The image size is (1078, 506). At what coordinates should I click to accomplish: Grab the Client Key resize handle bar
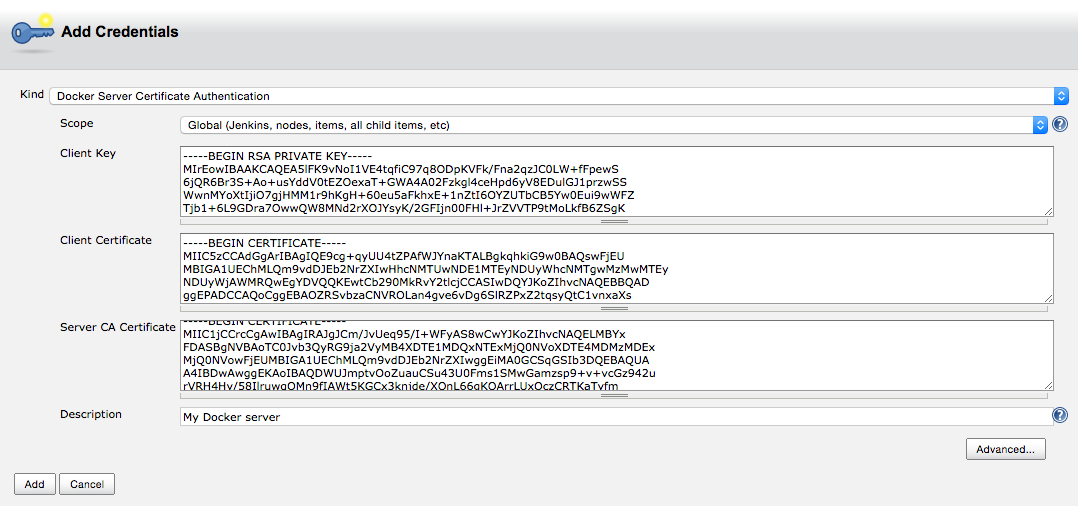(614, 221)
